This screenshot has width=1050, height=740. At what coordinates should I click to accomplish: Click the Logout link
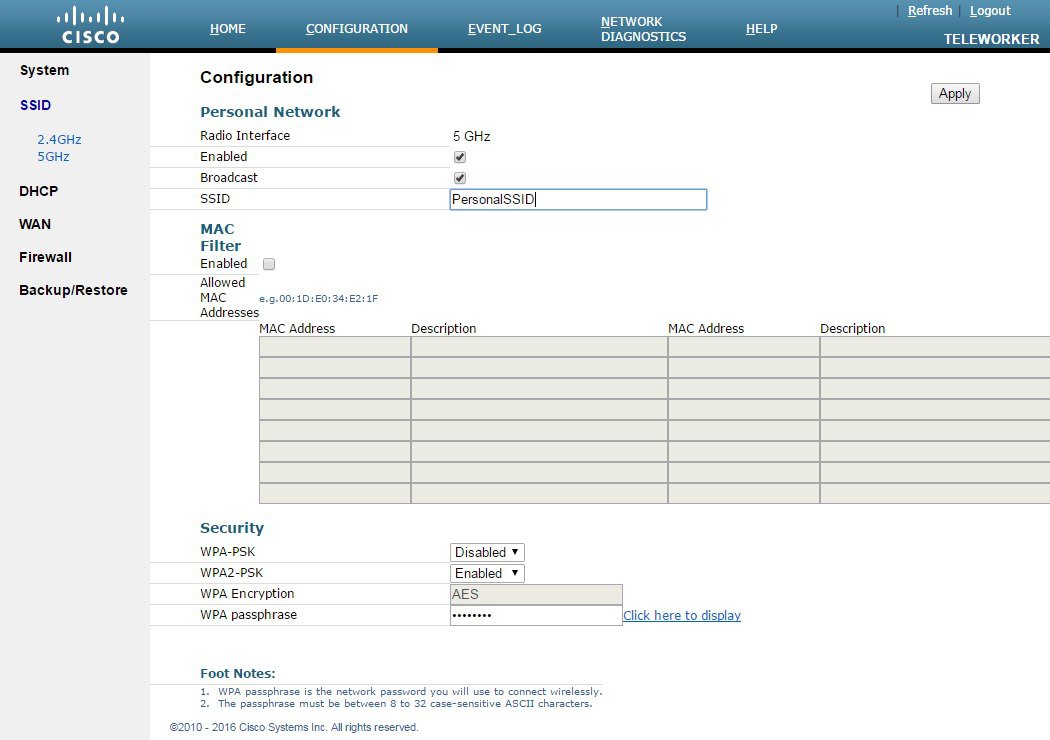point(990,10)
